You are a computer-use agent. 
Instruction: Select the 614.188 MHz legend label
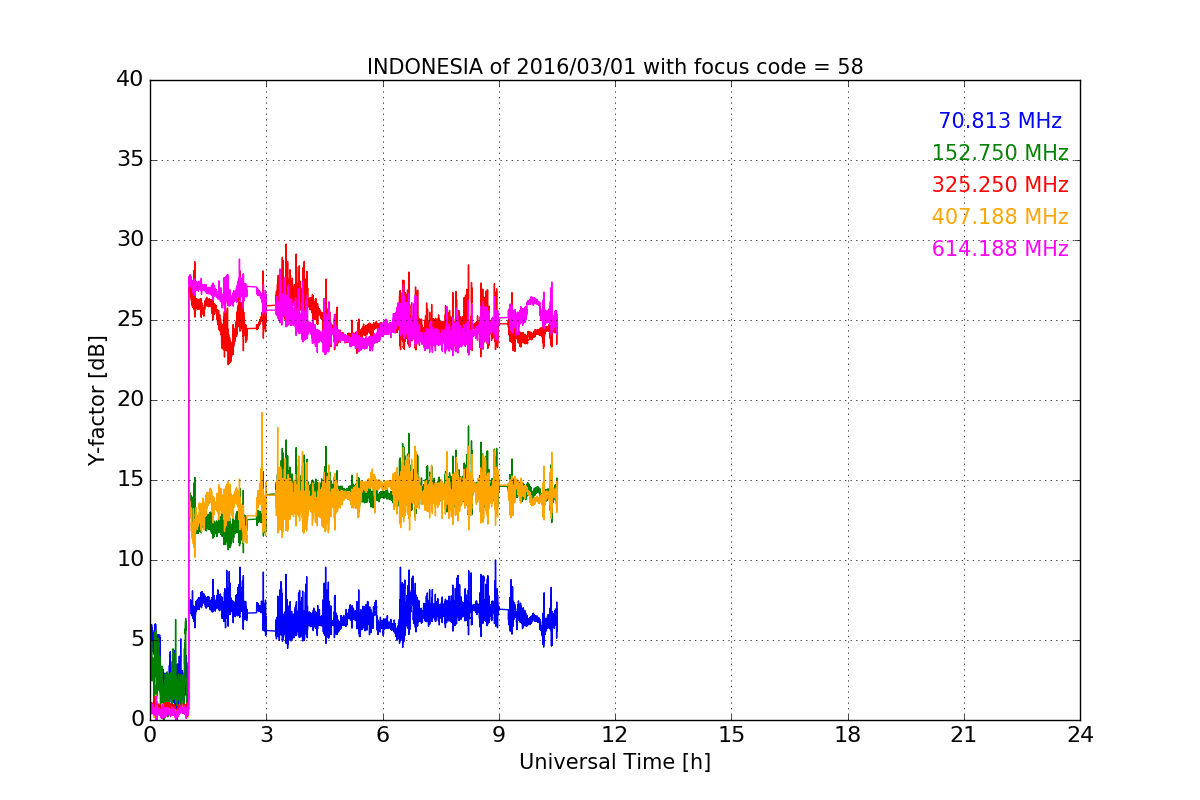pyautogui.click(x=1000, y=249)
